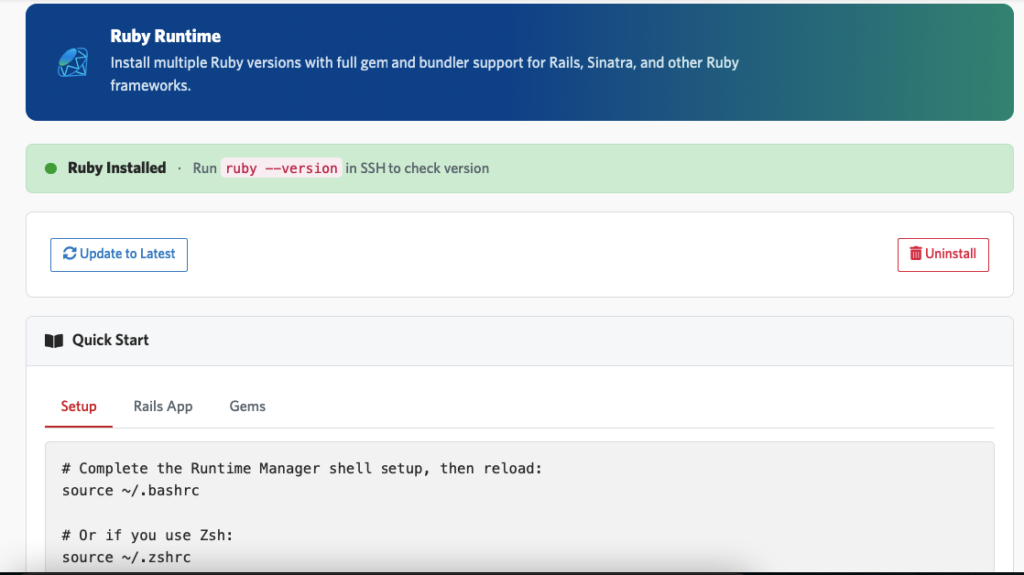
Task: Click the Update to Latest button
Action: click(119, 255)
